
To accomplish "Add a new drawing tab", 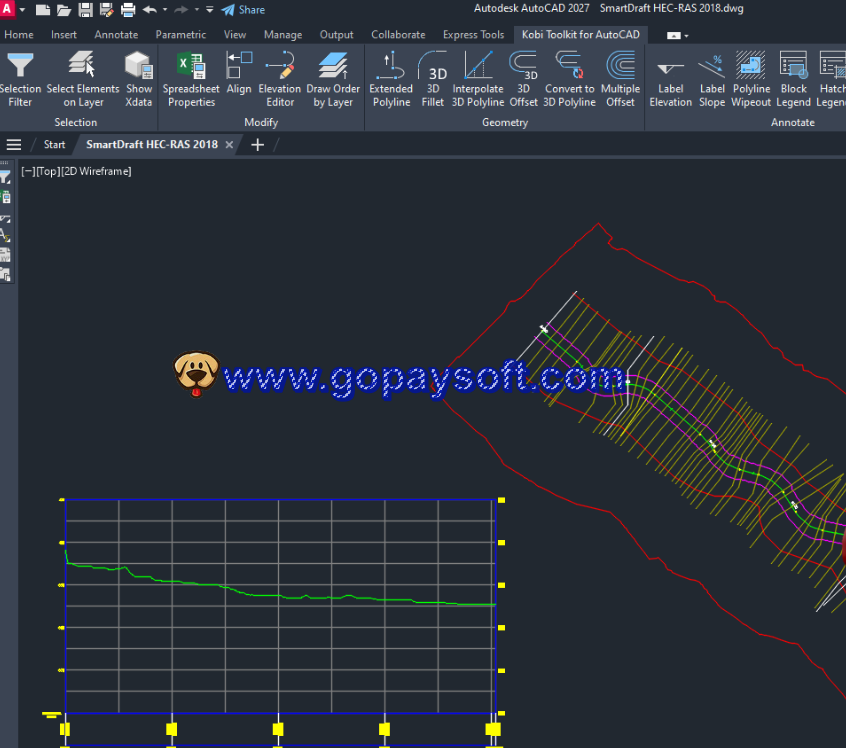I will 257,145.
